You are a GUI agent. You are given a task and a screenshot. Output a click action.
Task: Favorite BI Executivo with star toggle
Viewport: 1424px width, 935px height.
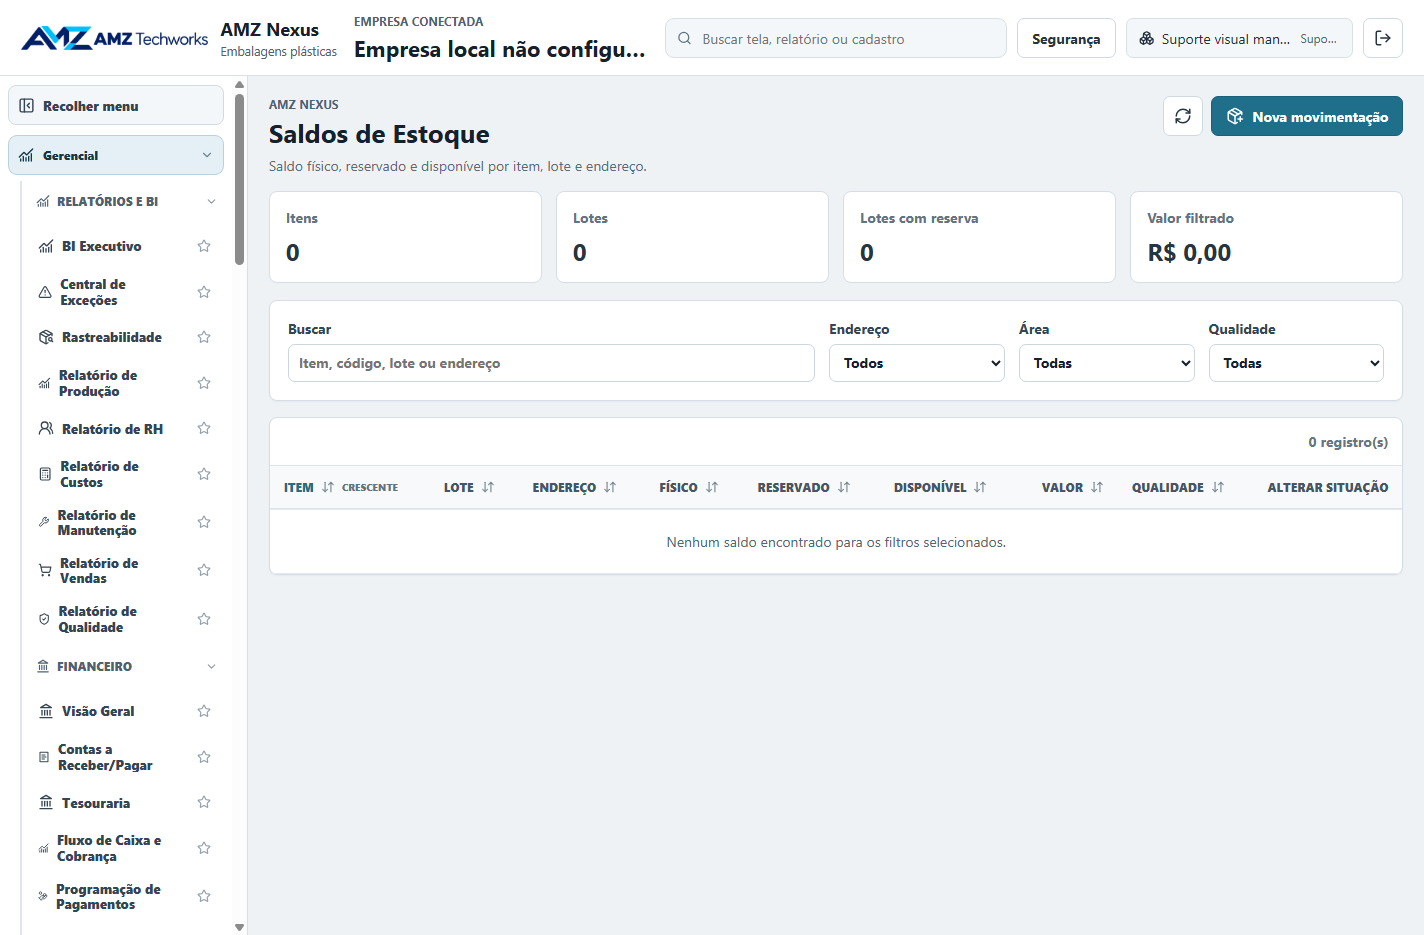pyautogui.click(x=204, y=246)
